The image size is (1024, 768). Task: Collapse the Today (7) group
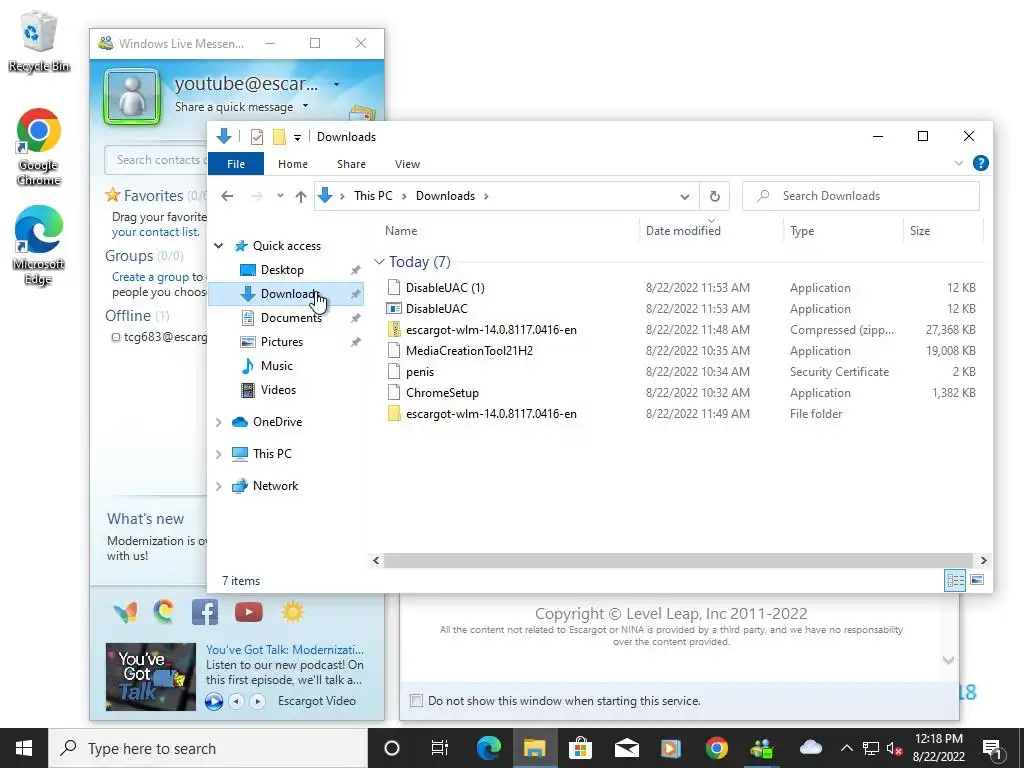pyautogui.click(x=379, y=262)
